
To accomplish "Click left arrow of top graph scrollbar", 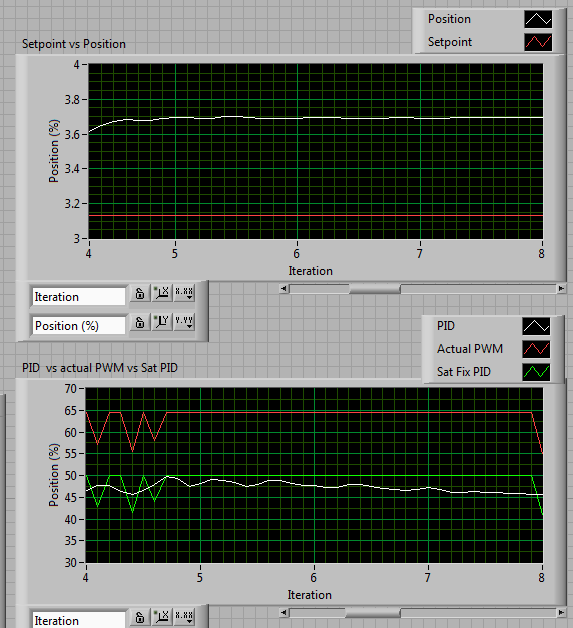I will [x=284, y=288].
